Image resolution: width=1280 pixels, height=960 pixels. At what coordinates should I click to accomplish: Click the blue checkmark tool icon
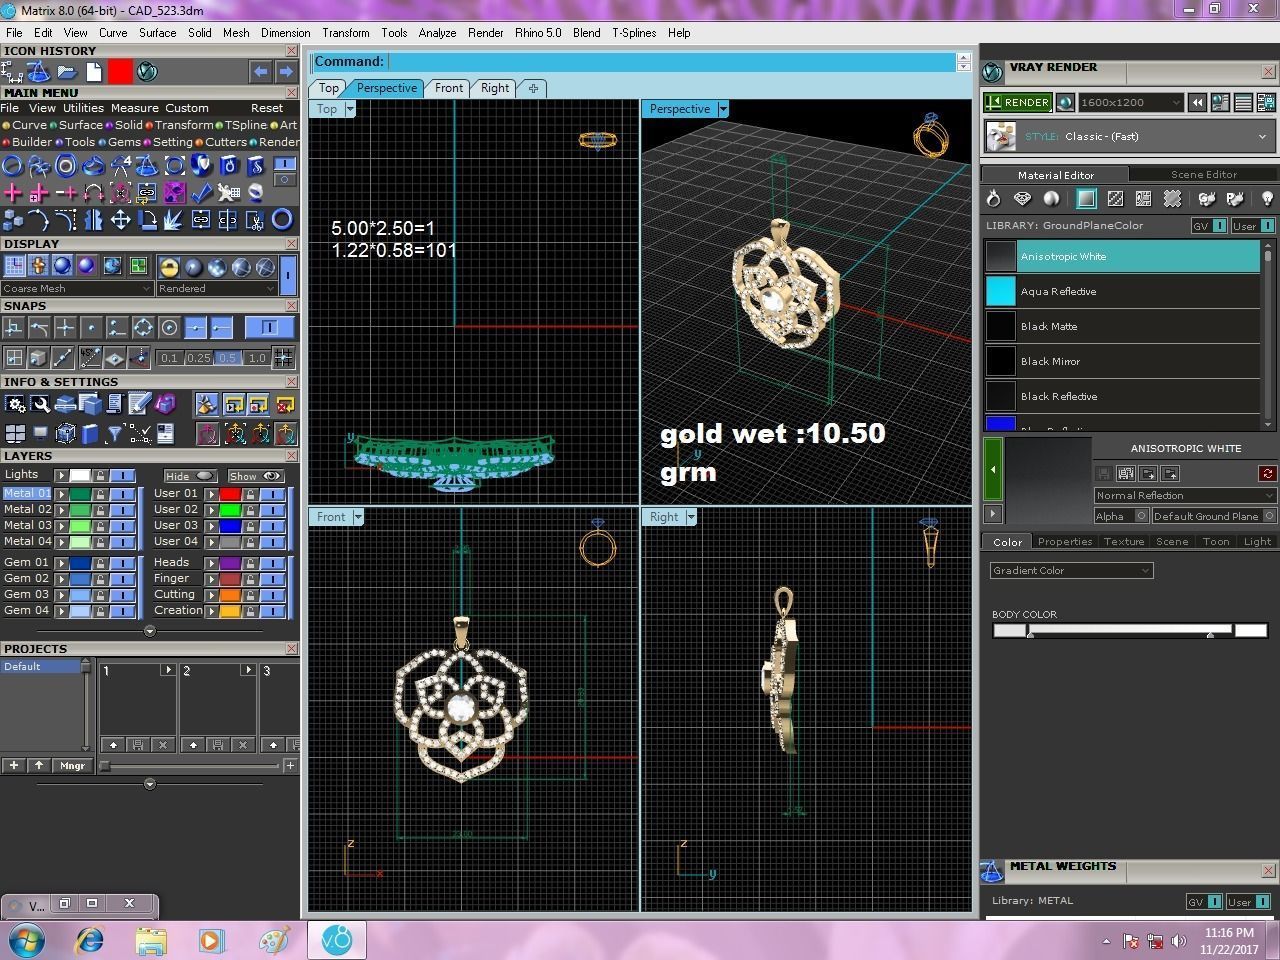click(x=201, y=193)
